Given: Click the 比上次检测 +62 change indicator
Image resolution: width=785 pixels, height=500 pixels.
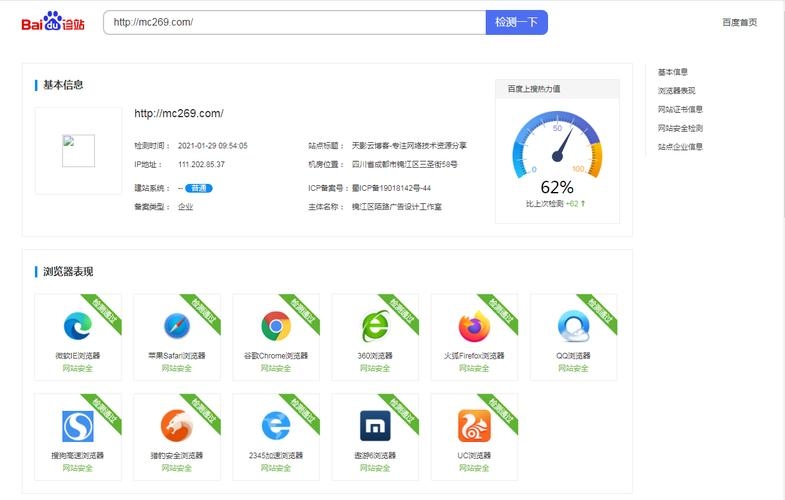Looking at the screenshot, I should tap(555, 204).
